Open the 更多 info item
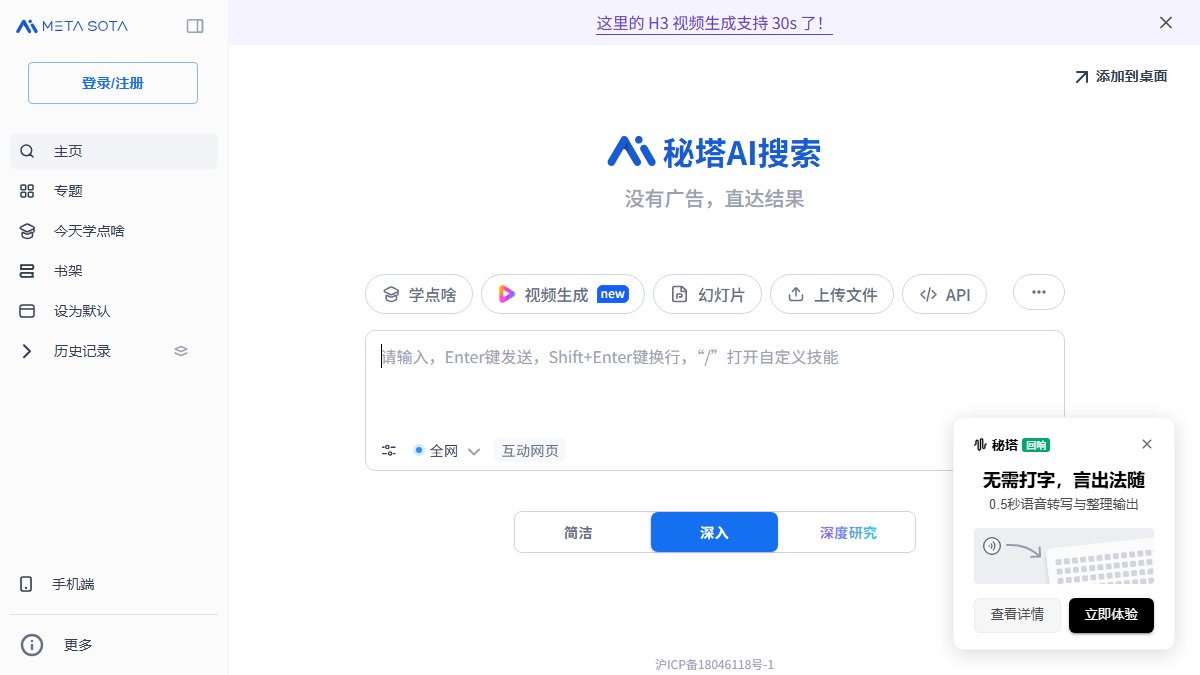 (114, 645)
